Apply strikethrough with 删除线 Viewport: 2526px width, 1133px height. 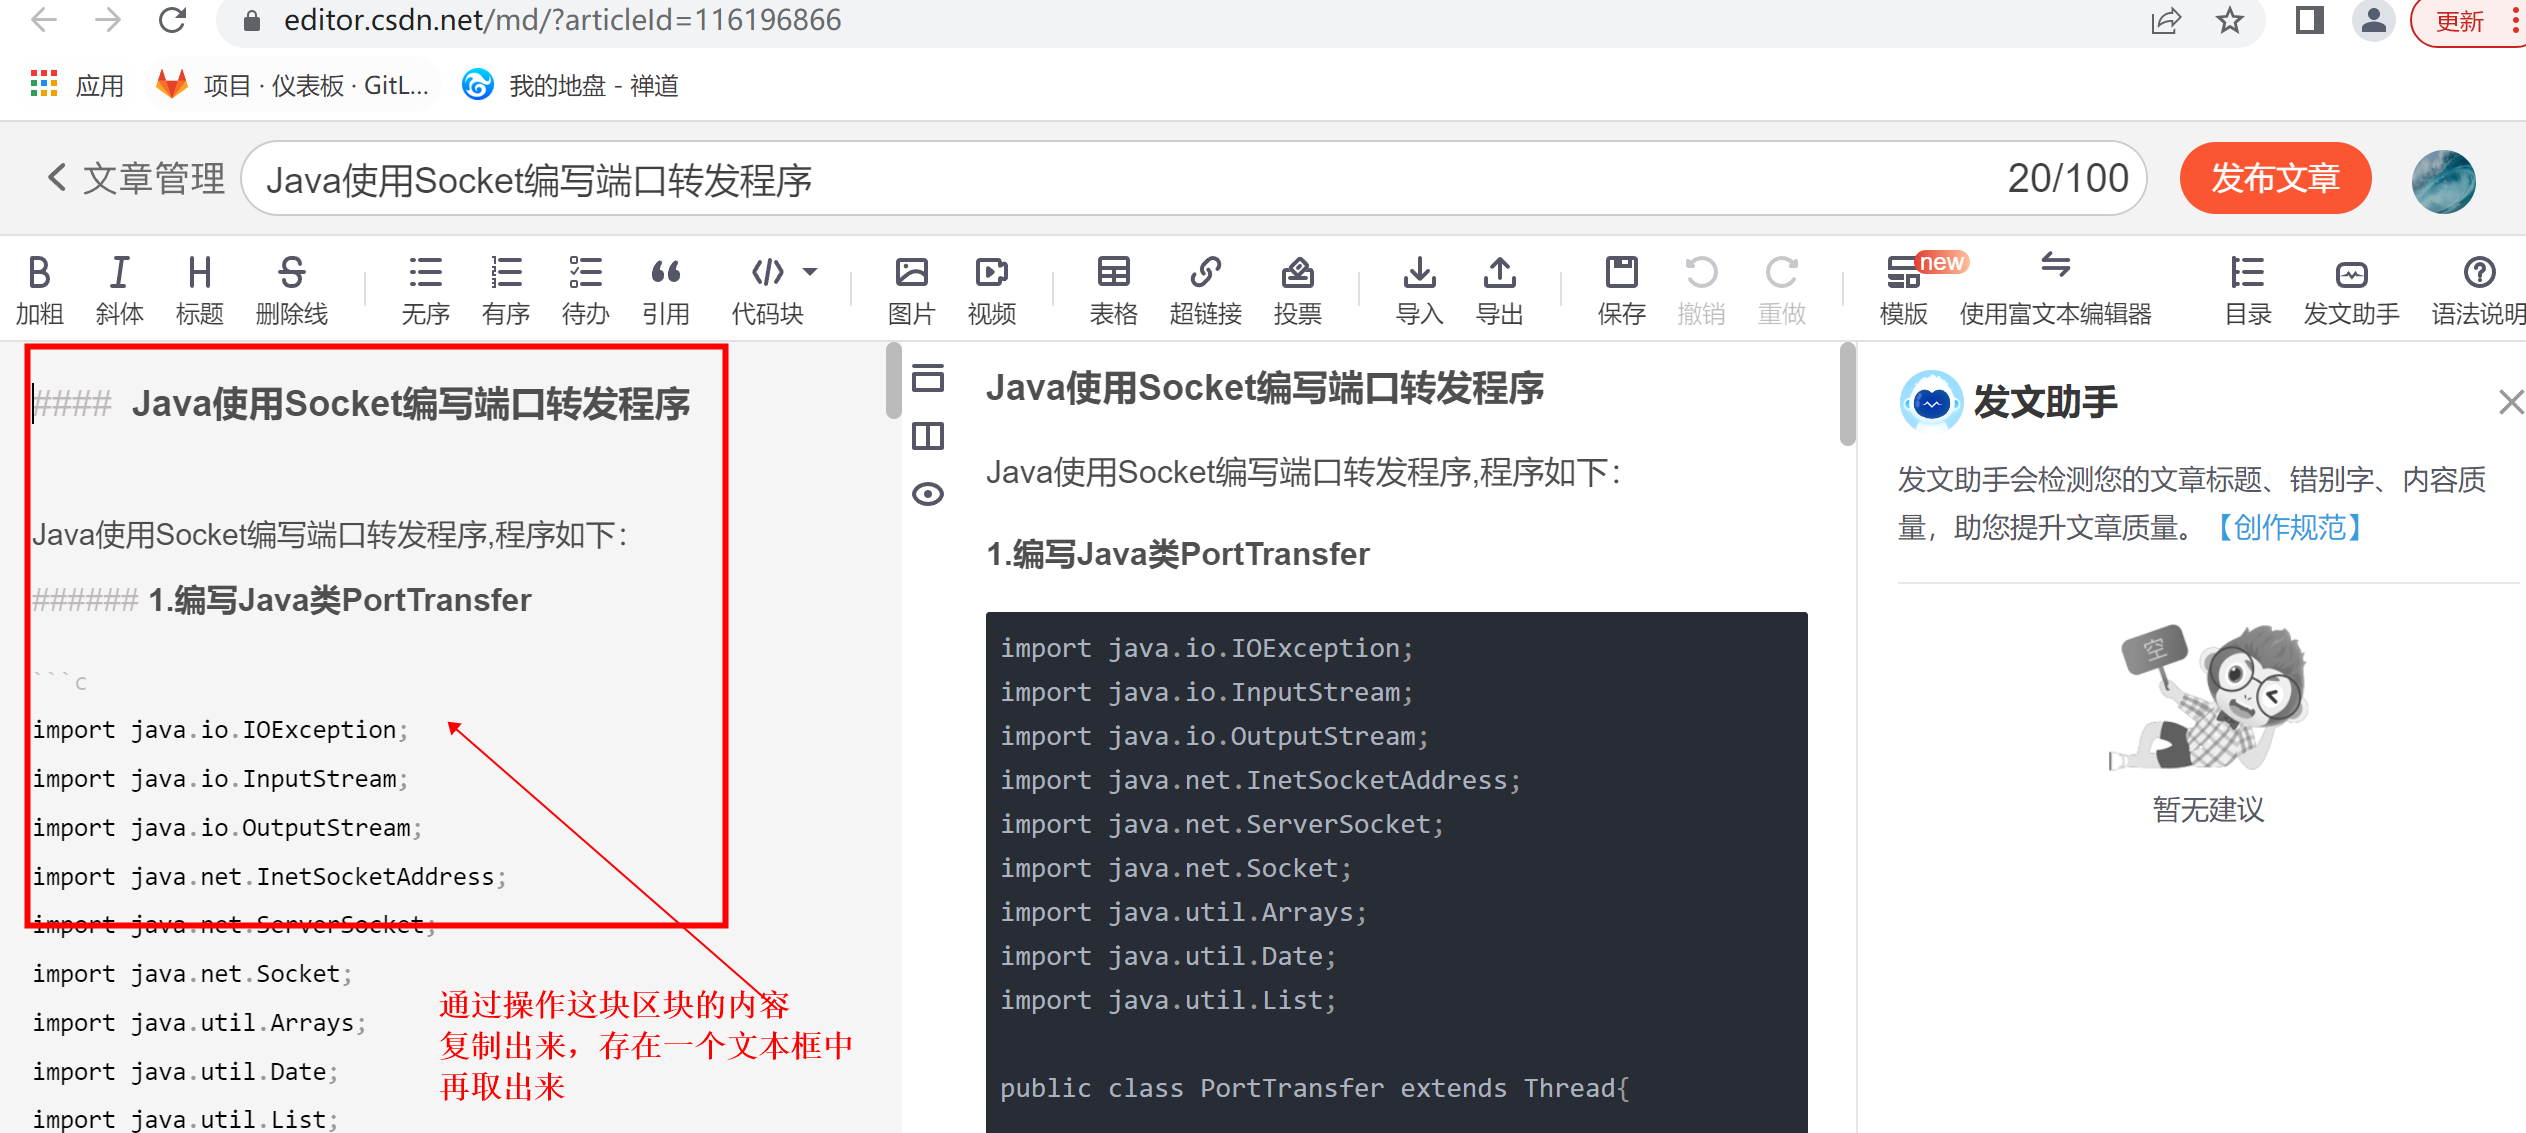pyautogui.click(x=291, y=290)
